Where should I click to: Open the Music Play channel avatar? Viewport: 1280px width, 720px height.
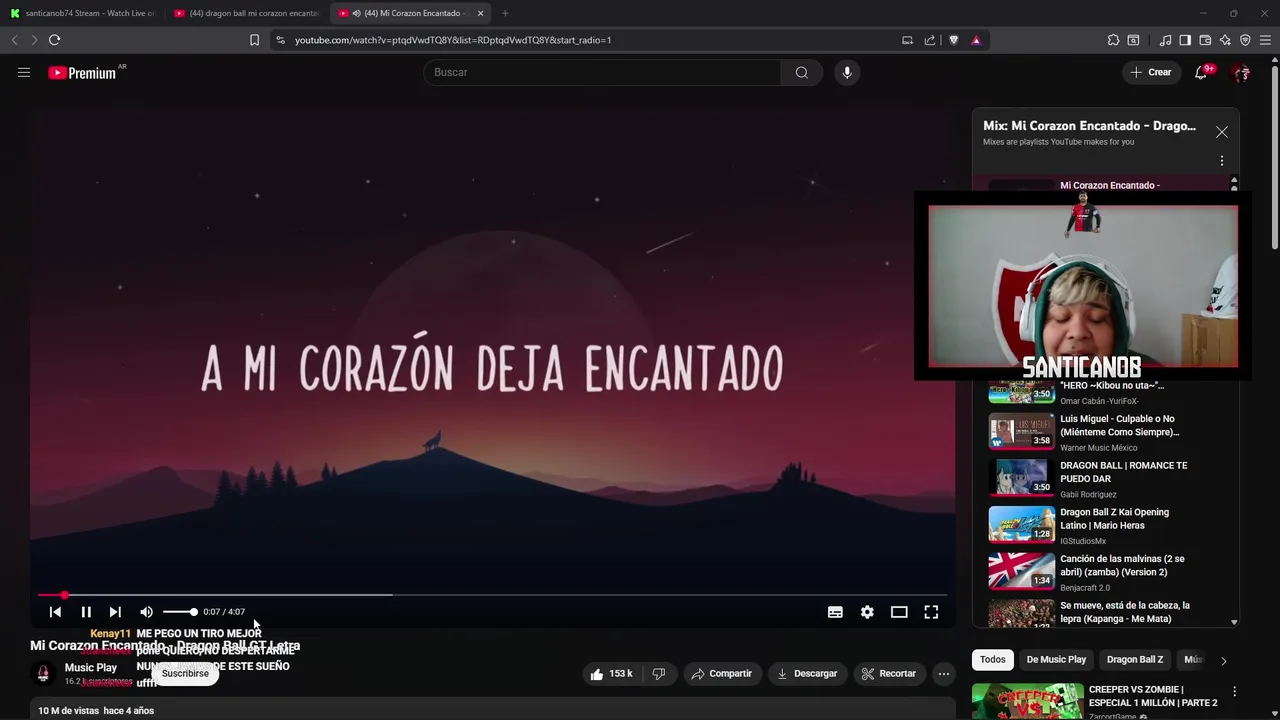pos(43,674)
